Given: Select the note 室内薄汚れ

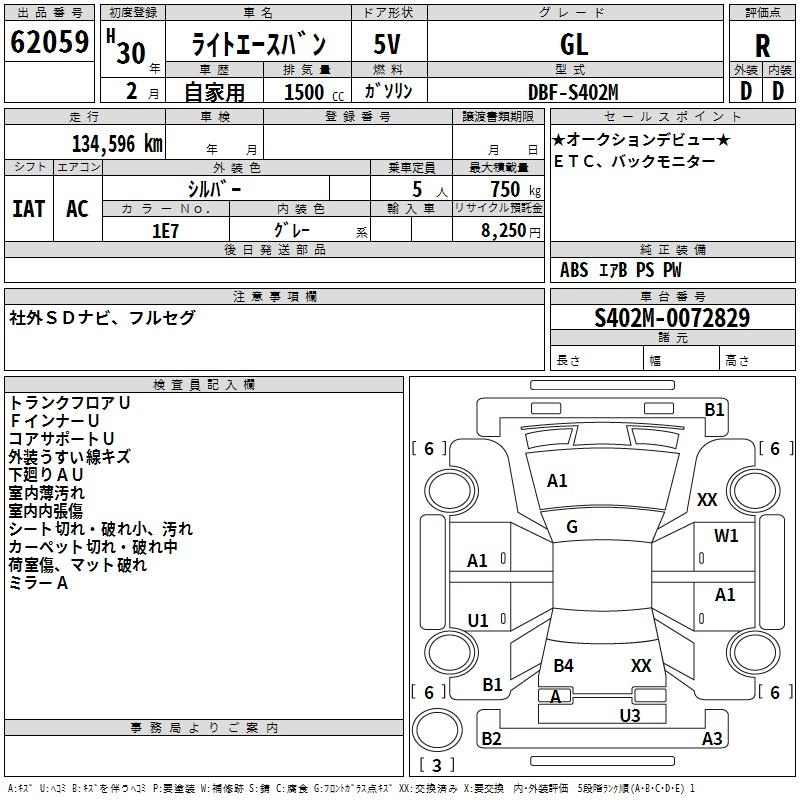Looking at the screenshot, I should pos(46,493).
